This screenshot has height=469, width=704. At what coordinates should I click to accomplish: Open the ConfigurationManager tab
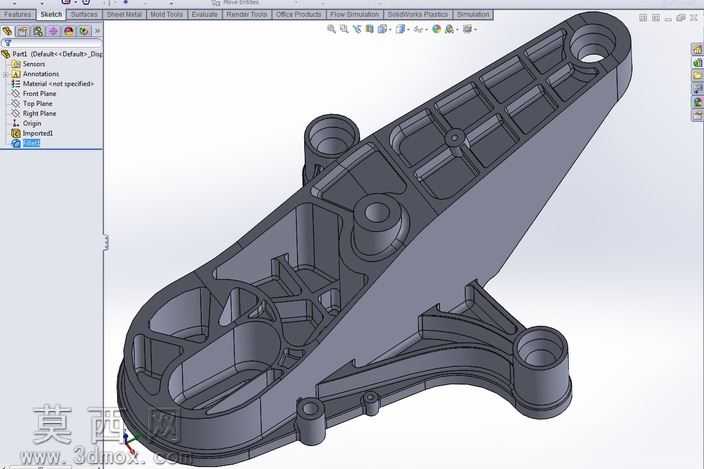point(38,31)
